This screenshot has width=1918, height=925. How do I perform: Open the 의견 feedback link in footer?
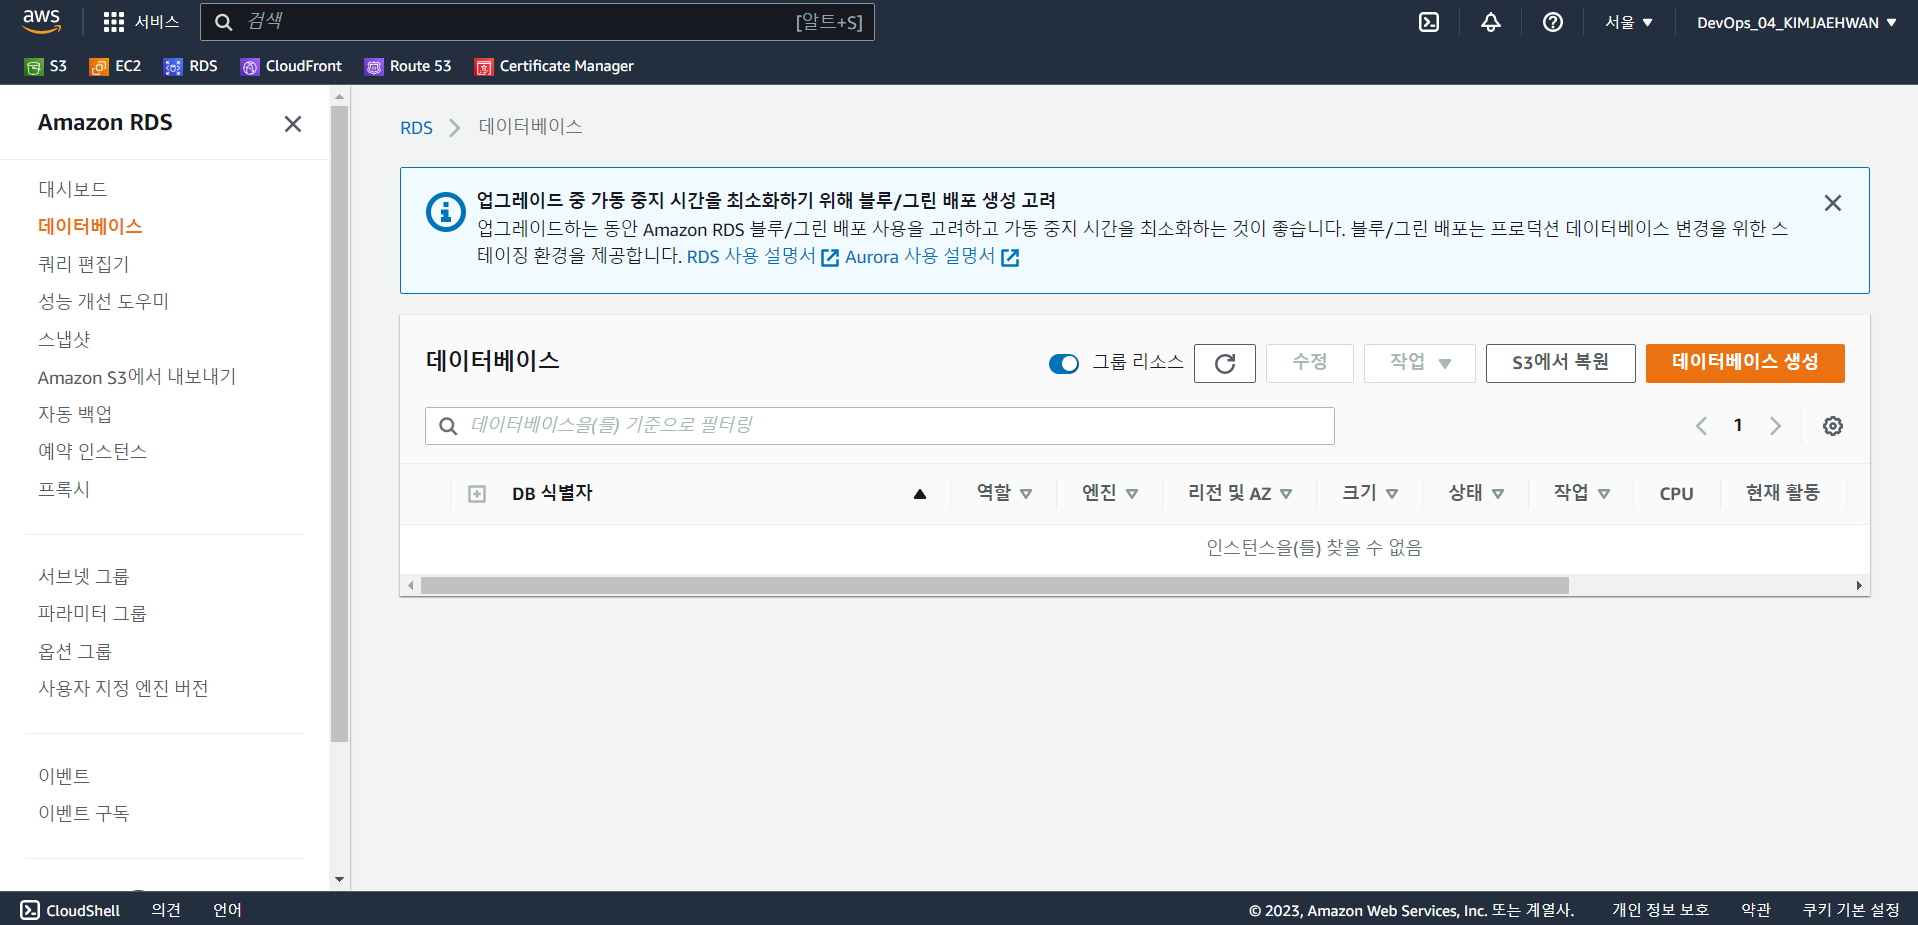coord(166,910)
